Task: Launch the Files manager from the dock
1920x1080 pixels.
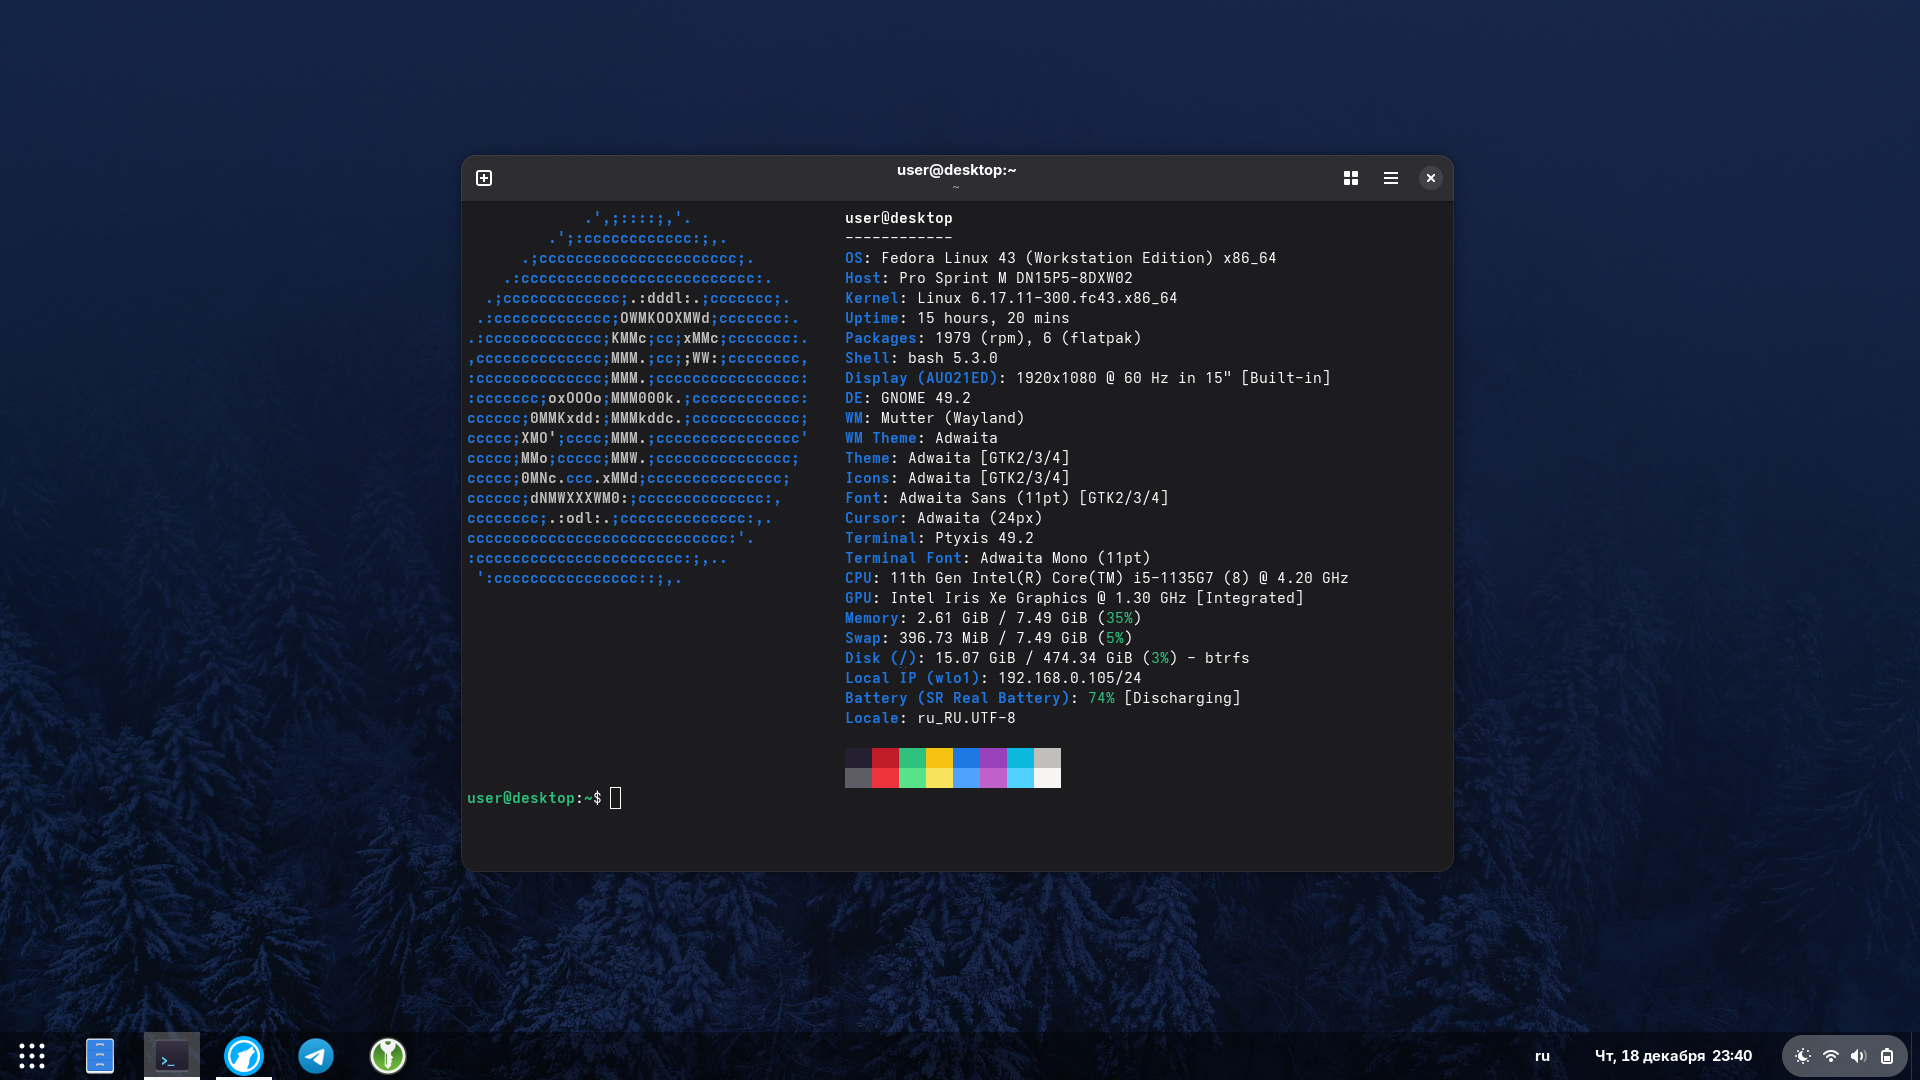Action: (100, 1056)
